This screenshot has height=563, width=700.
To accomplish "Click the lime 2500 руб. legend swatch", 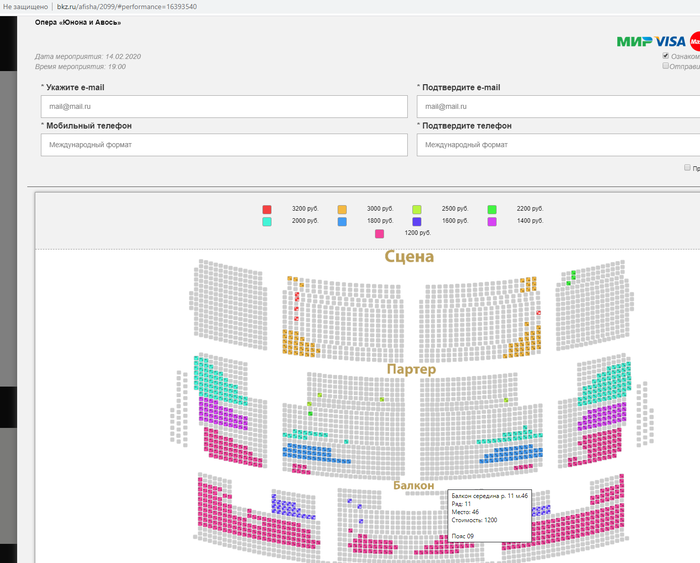I will click(417, 209).
